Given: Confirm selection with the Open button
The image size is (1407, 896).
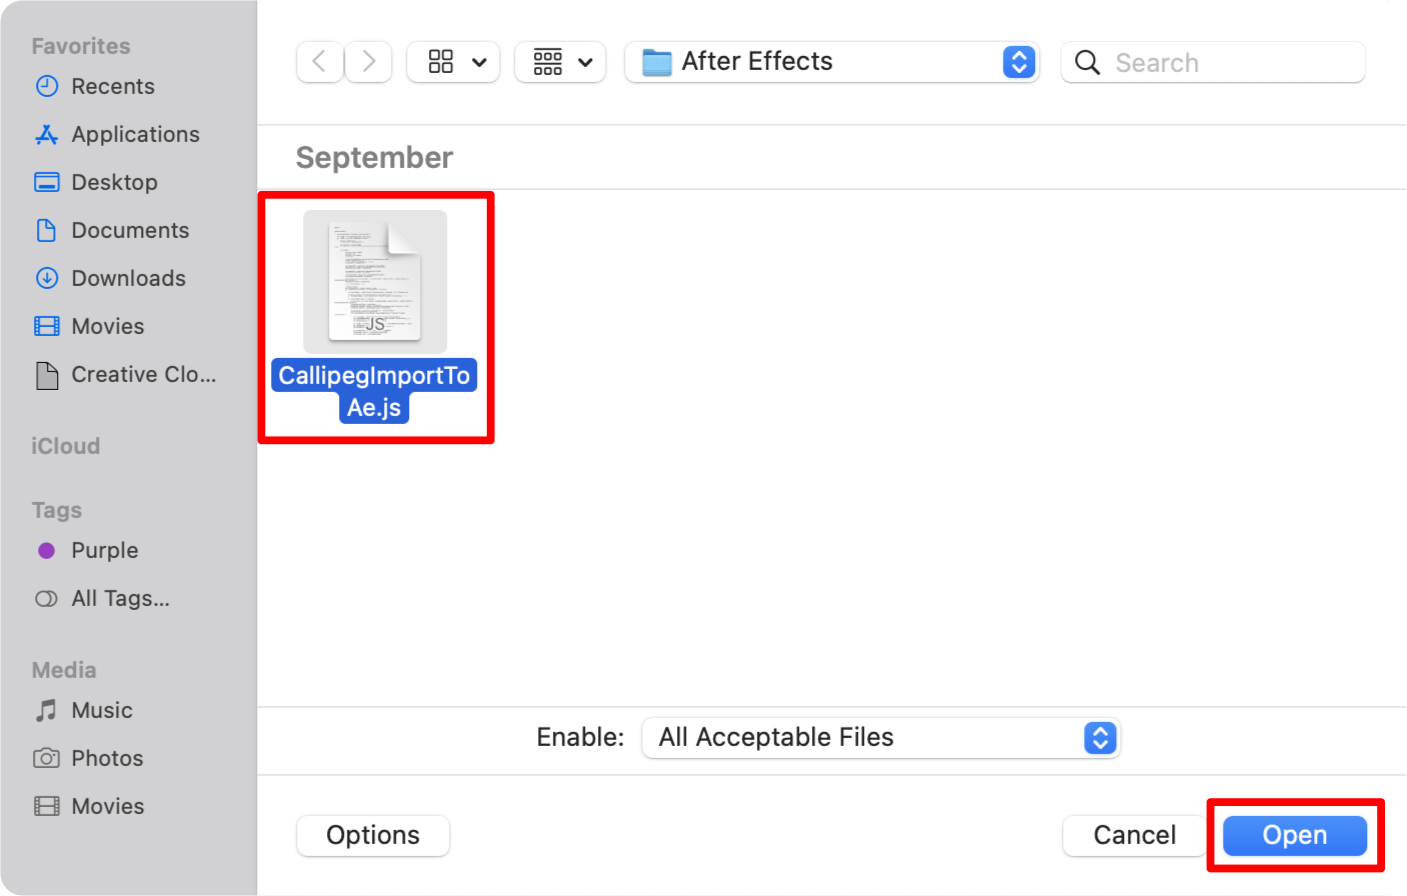Looking at the screenshot, I should pyautogui.click(x=1294, y=835).
